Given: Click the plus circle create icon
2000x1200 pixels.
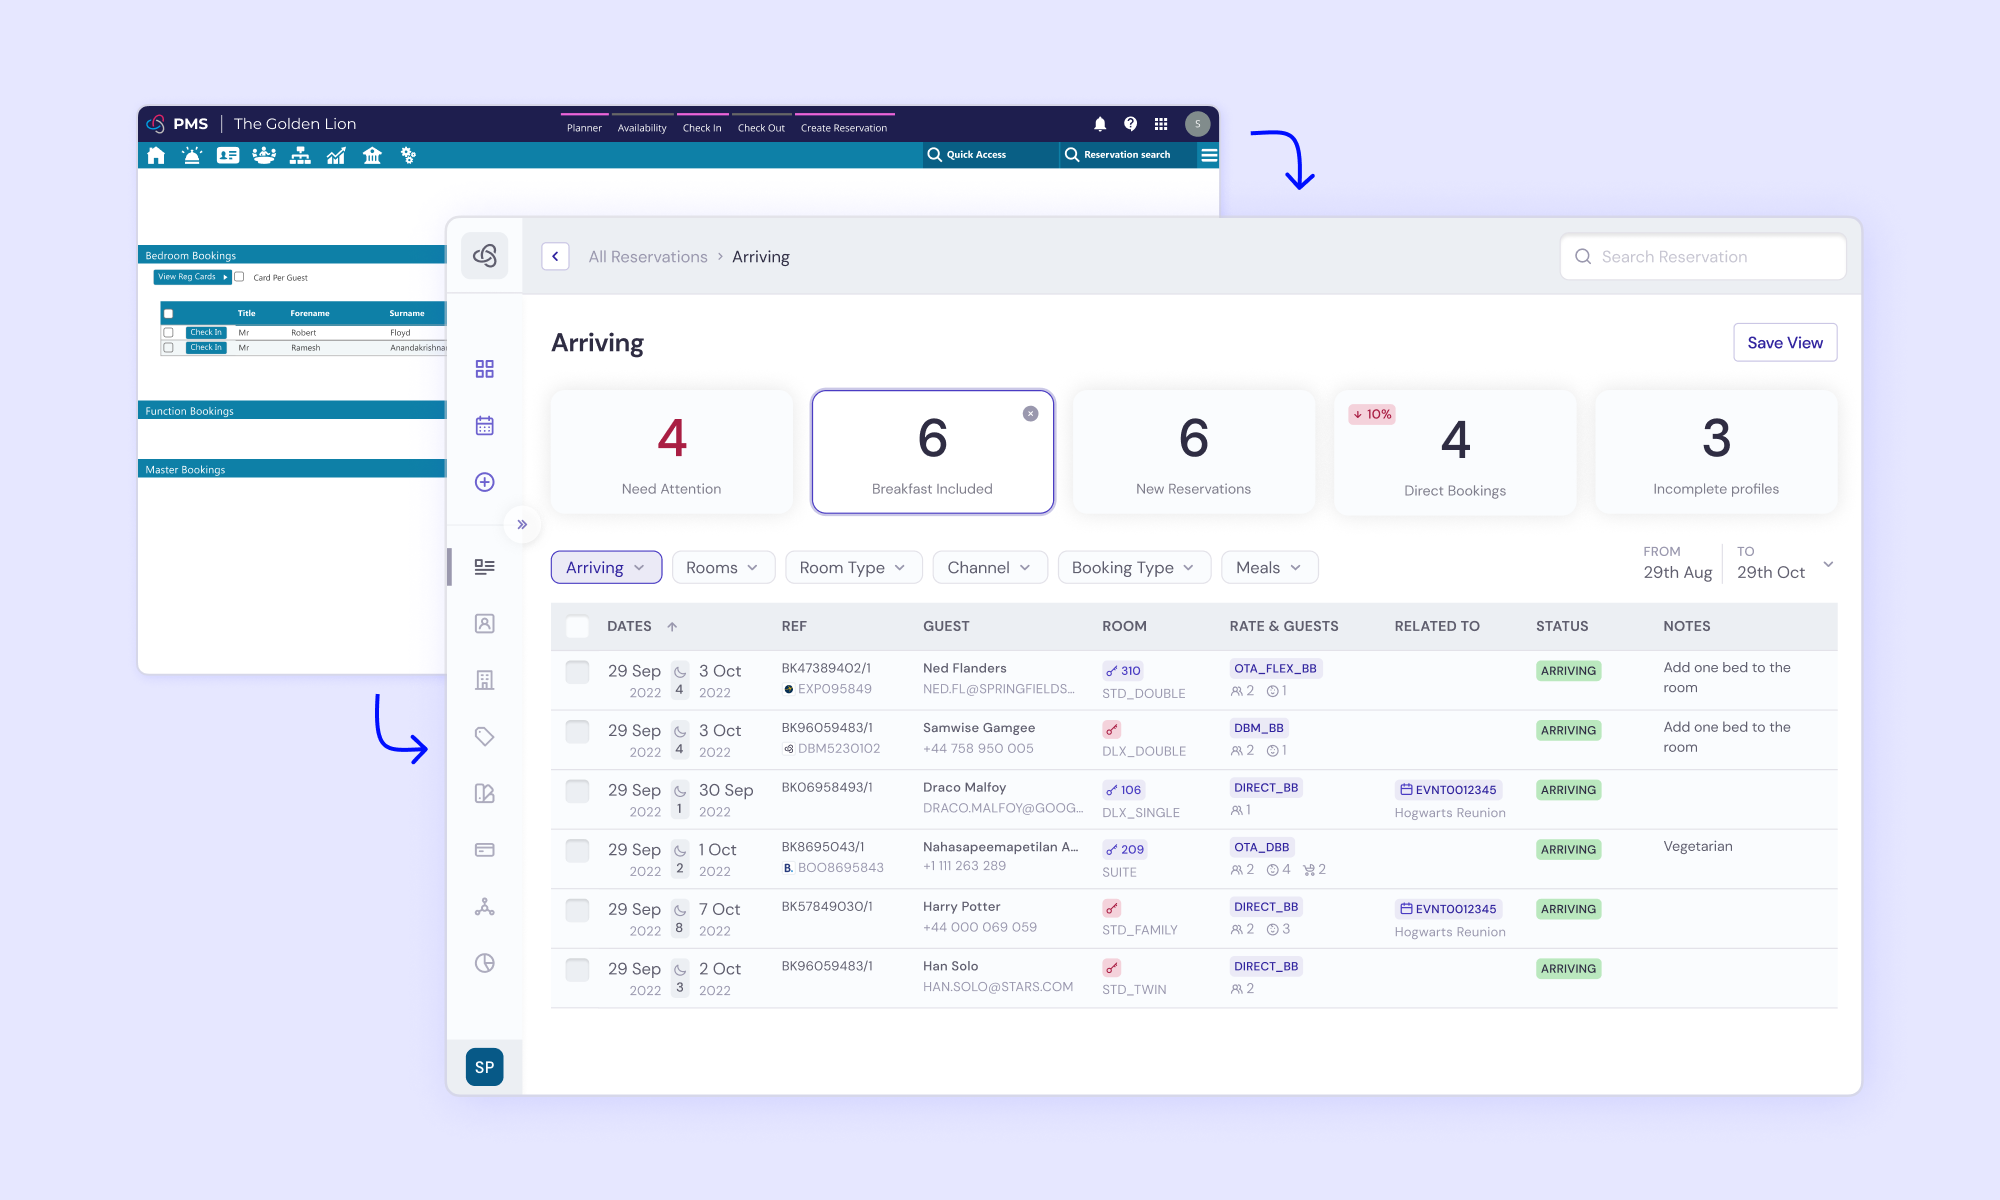Looking at the screenshot, I should pos(485,482).
